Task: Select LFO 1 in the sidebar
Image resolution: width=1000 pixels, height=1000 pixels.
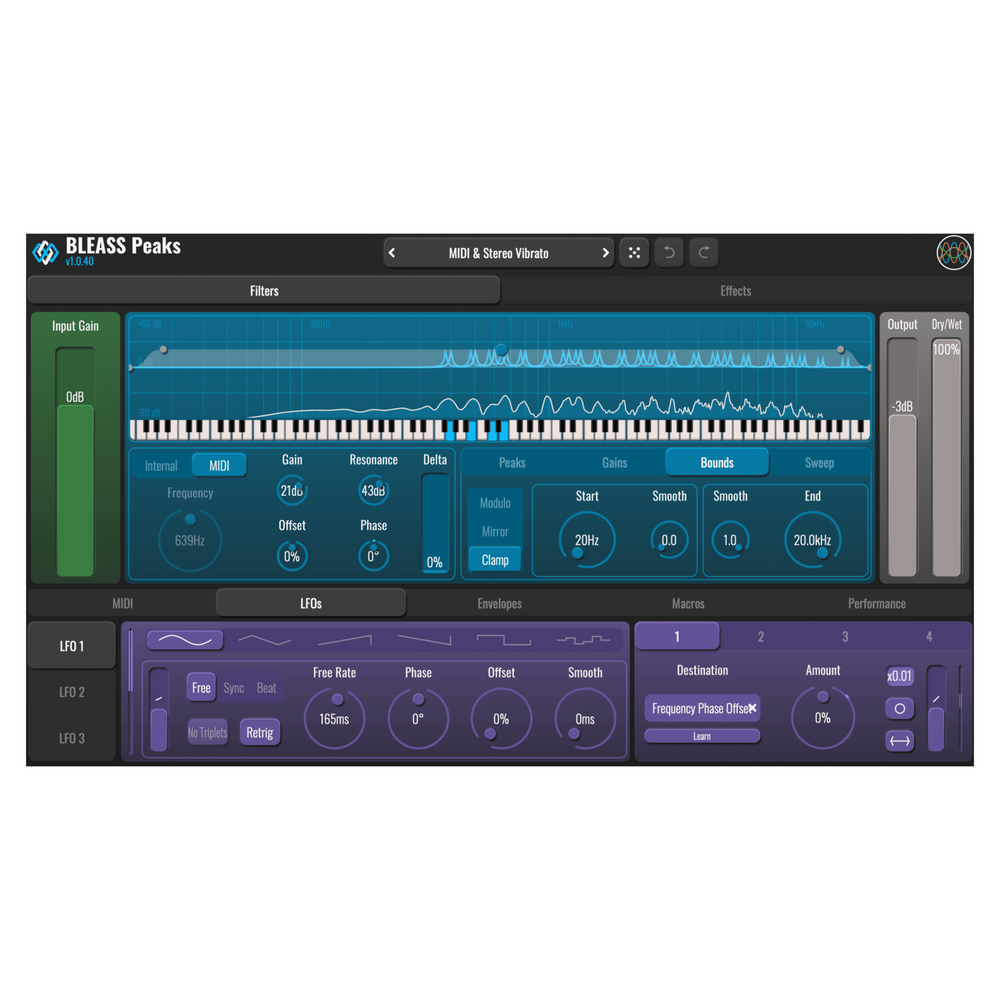Action: coord(72,646)
